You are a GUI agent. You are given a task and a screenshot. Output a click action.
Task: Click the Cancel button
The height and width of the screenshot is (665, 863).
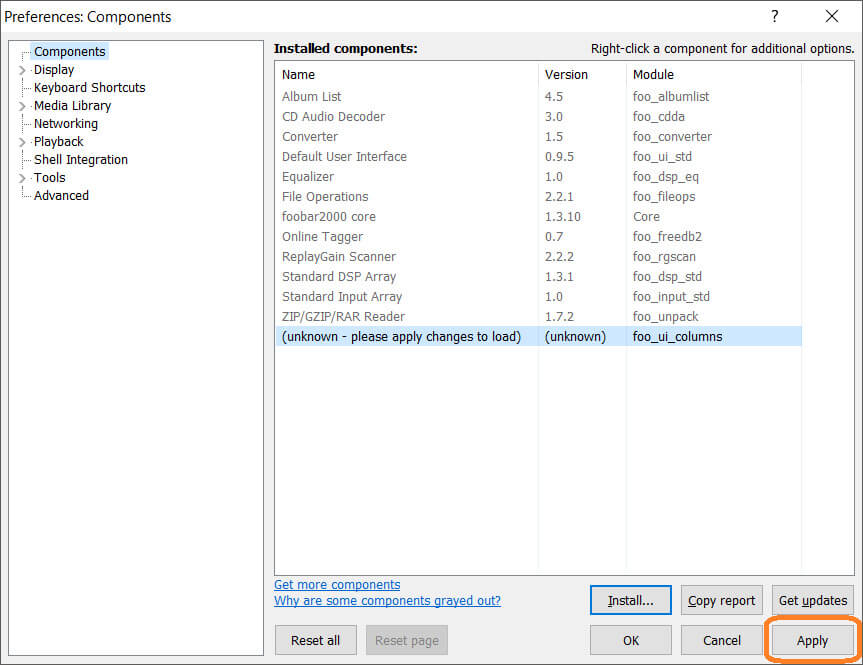pyautogui.click(x=722, y=640)
